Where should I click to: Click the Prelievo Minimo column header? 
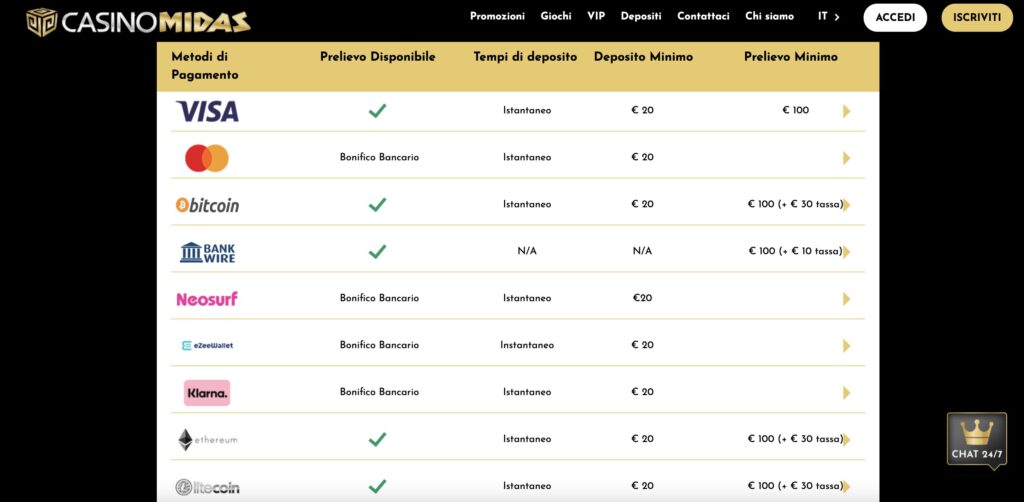[790, 57]
